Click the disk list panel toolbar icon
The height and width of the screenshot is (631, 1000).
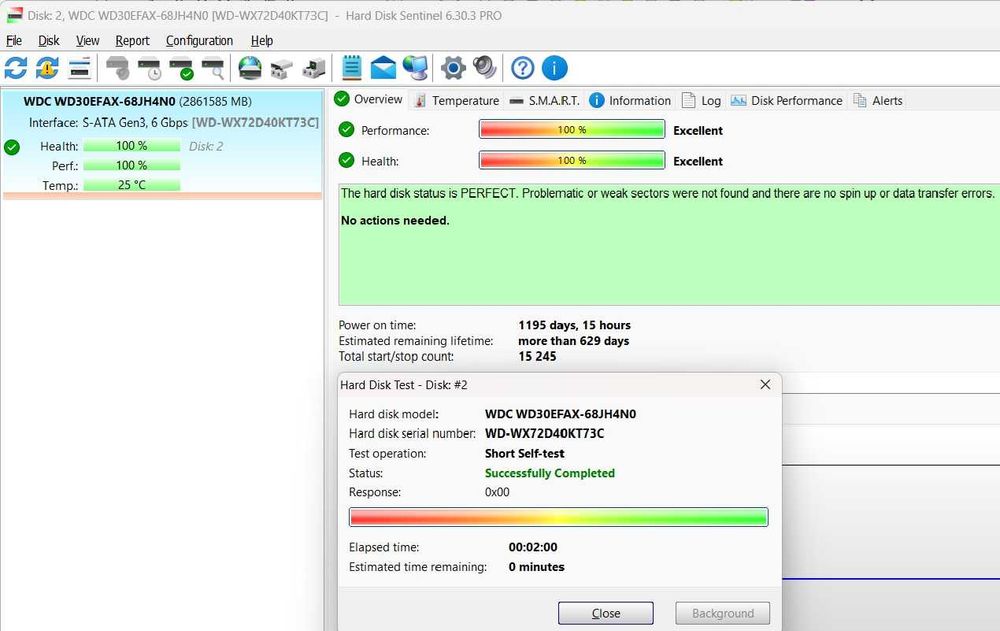[x=79, y=68]
